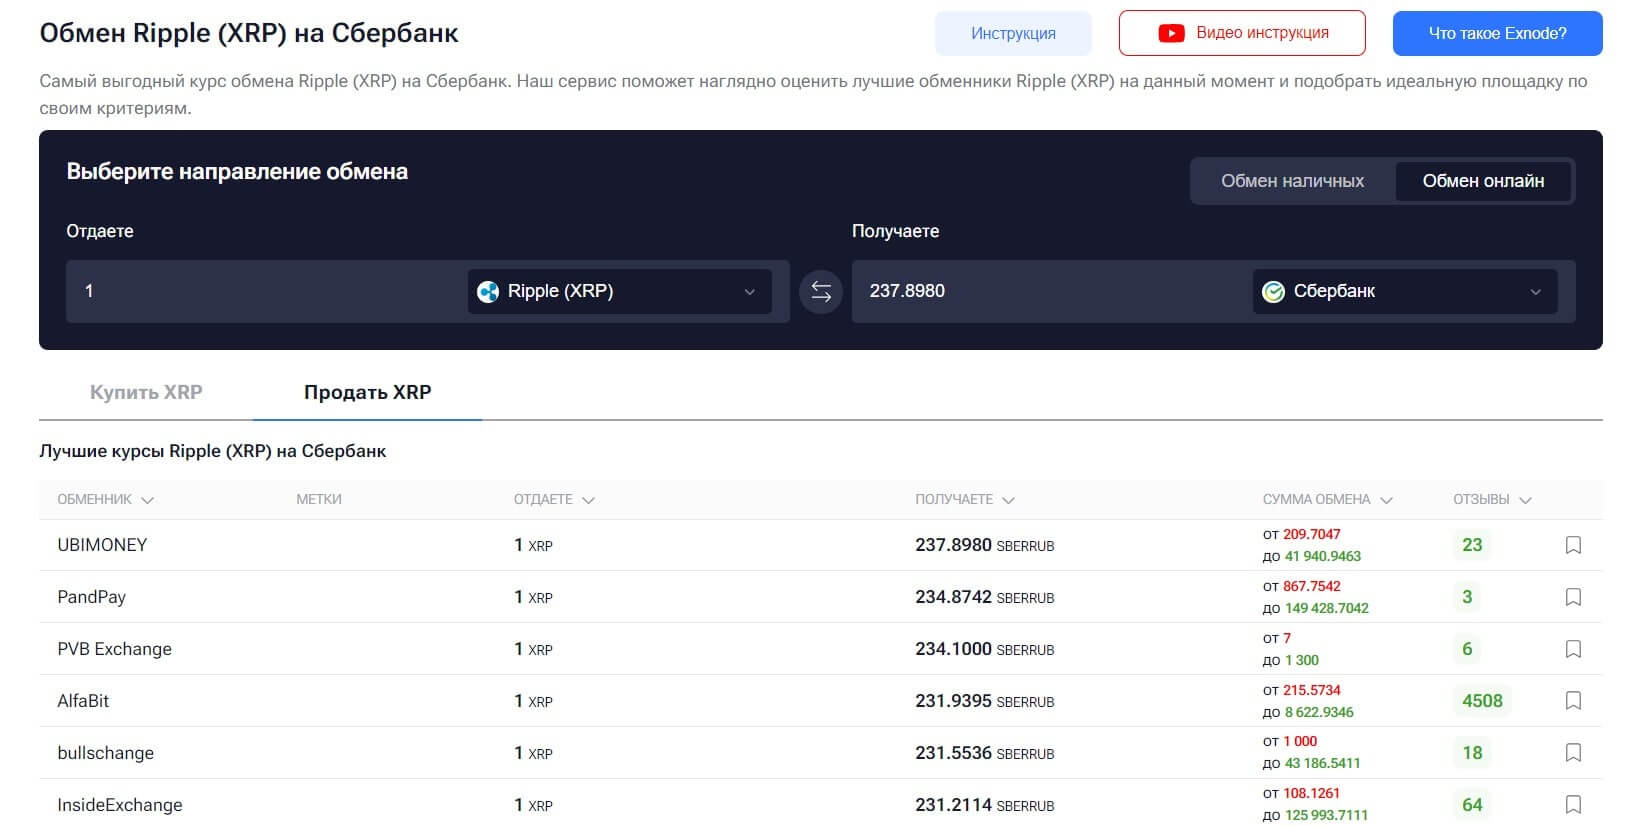Click the swap currencies arrows icon
The image size is (1639, 826).
tap(820, 291)
